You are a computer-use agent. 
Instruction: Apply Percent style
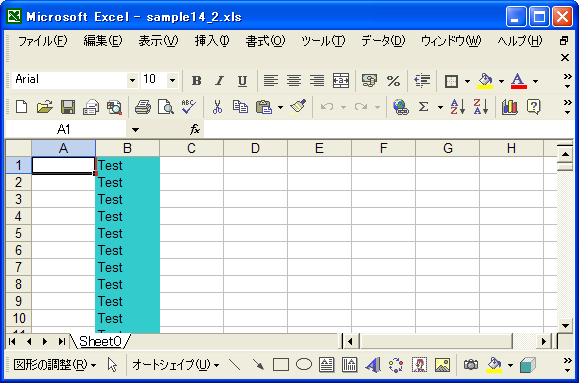(x=393, y=81)
